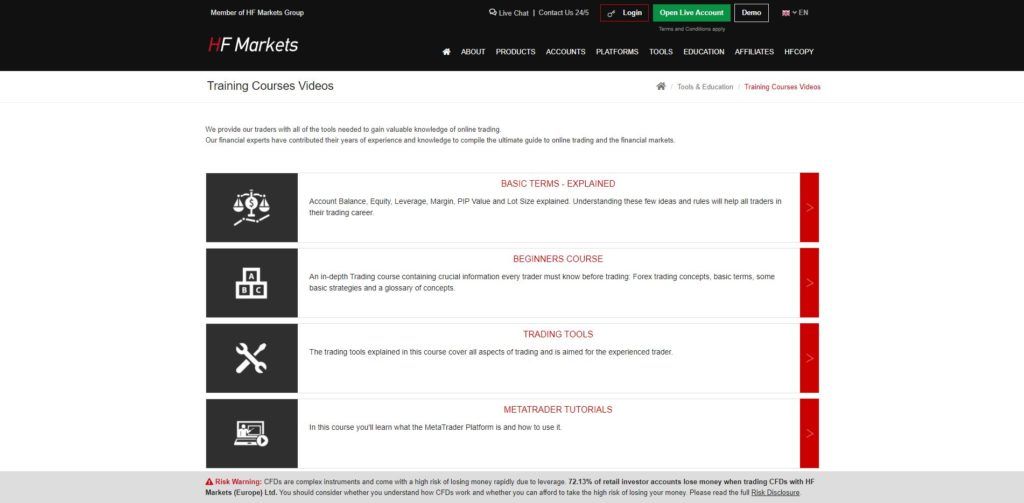Image resolution: width=1024 pixels, height=503 pixels.
Task: Click the Beginners Course in-depth trading description
Action: [x=541, y=282]
